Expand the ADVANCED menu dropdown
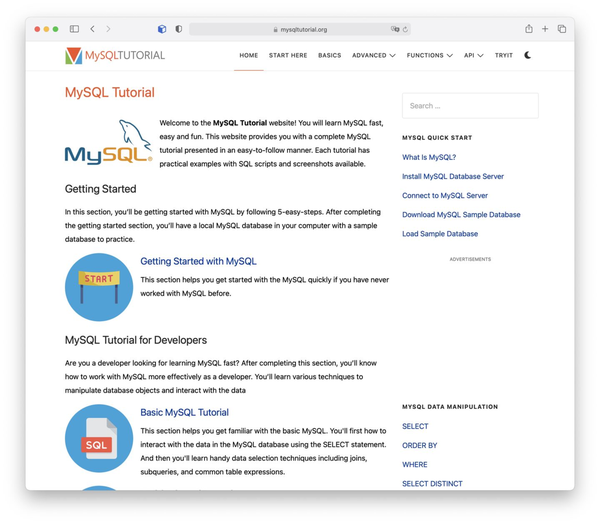 pyautogui.click(x=374, y=56)
